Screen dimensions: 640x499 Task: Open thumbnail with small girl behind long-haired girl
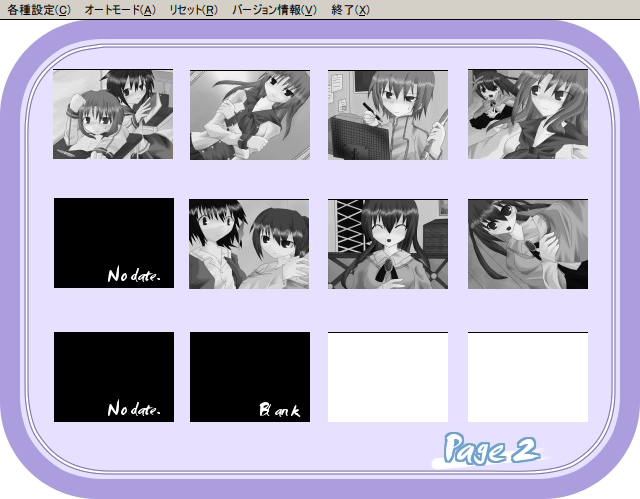[x=528, y=114]
